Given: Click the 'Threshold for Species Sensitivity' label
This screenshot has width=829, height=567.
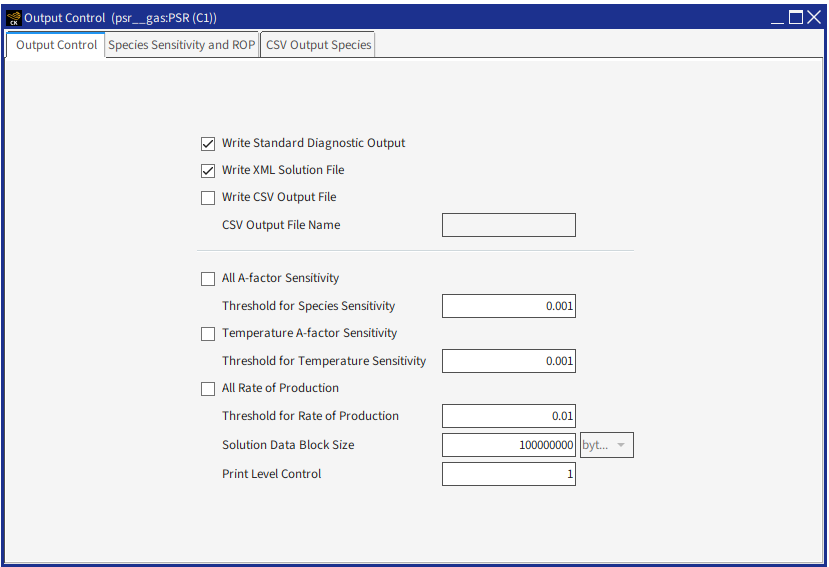Looking at the screenshot, I should click(308, 306).
